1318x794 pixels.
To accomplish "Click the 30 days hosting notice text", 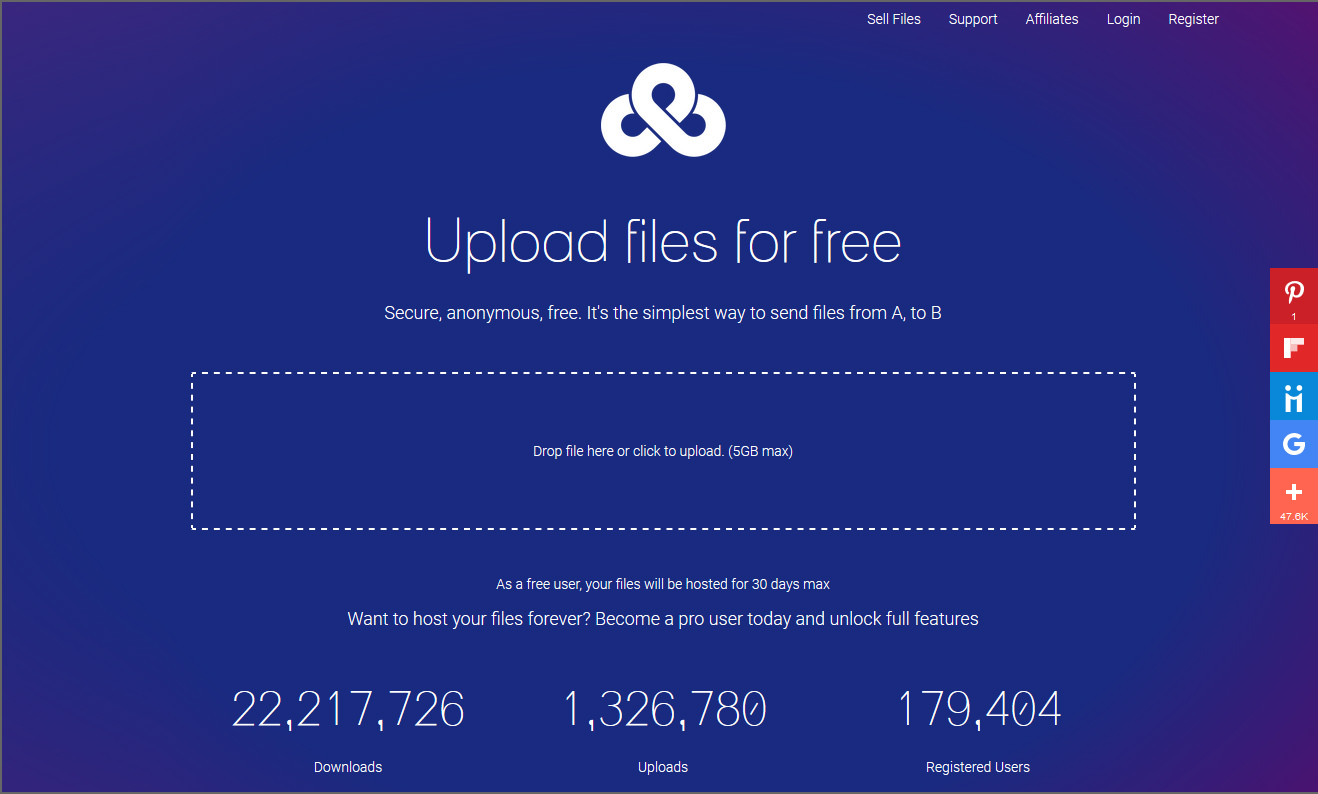I will (663, 584).
